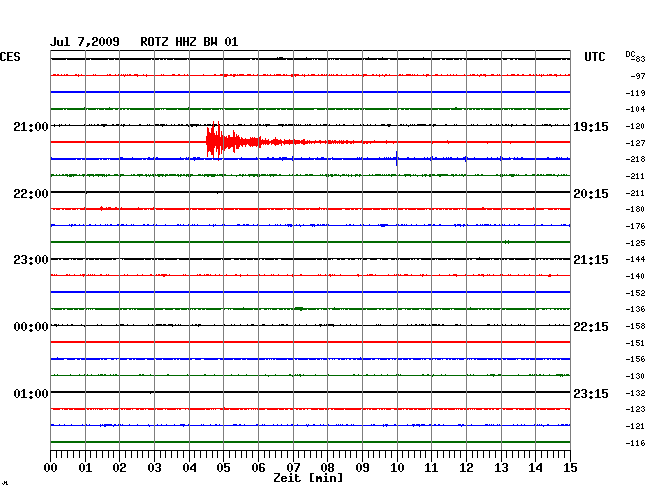Image resolution: width=650 pixels, height=494 pixels.
Task: Click the 05 minute axis label
Action: (x=223, y=468)
